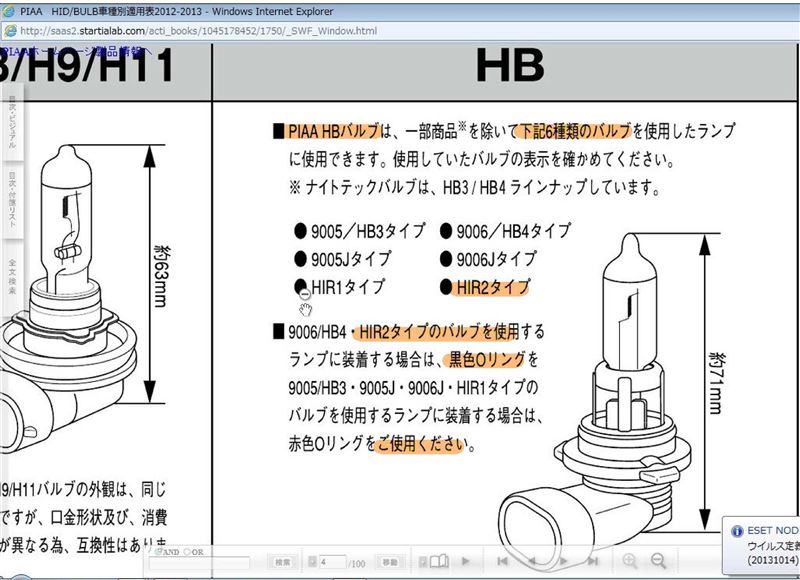Viewport: 800px width, 580px height.
Task: Click the highlighted '黒色Oリング' text
Action: 487,360
